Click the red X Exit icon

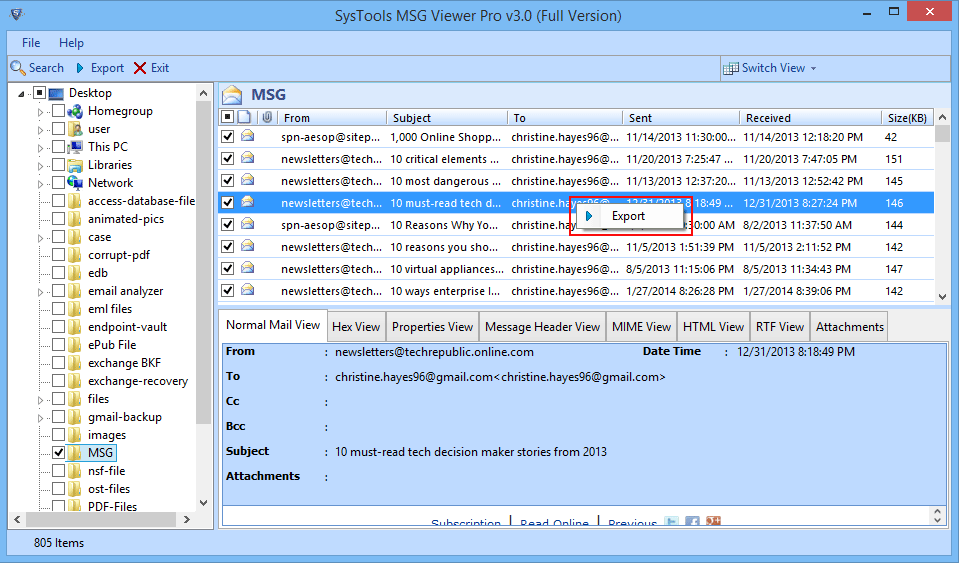pyautogui.click(x=140, y=68)
